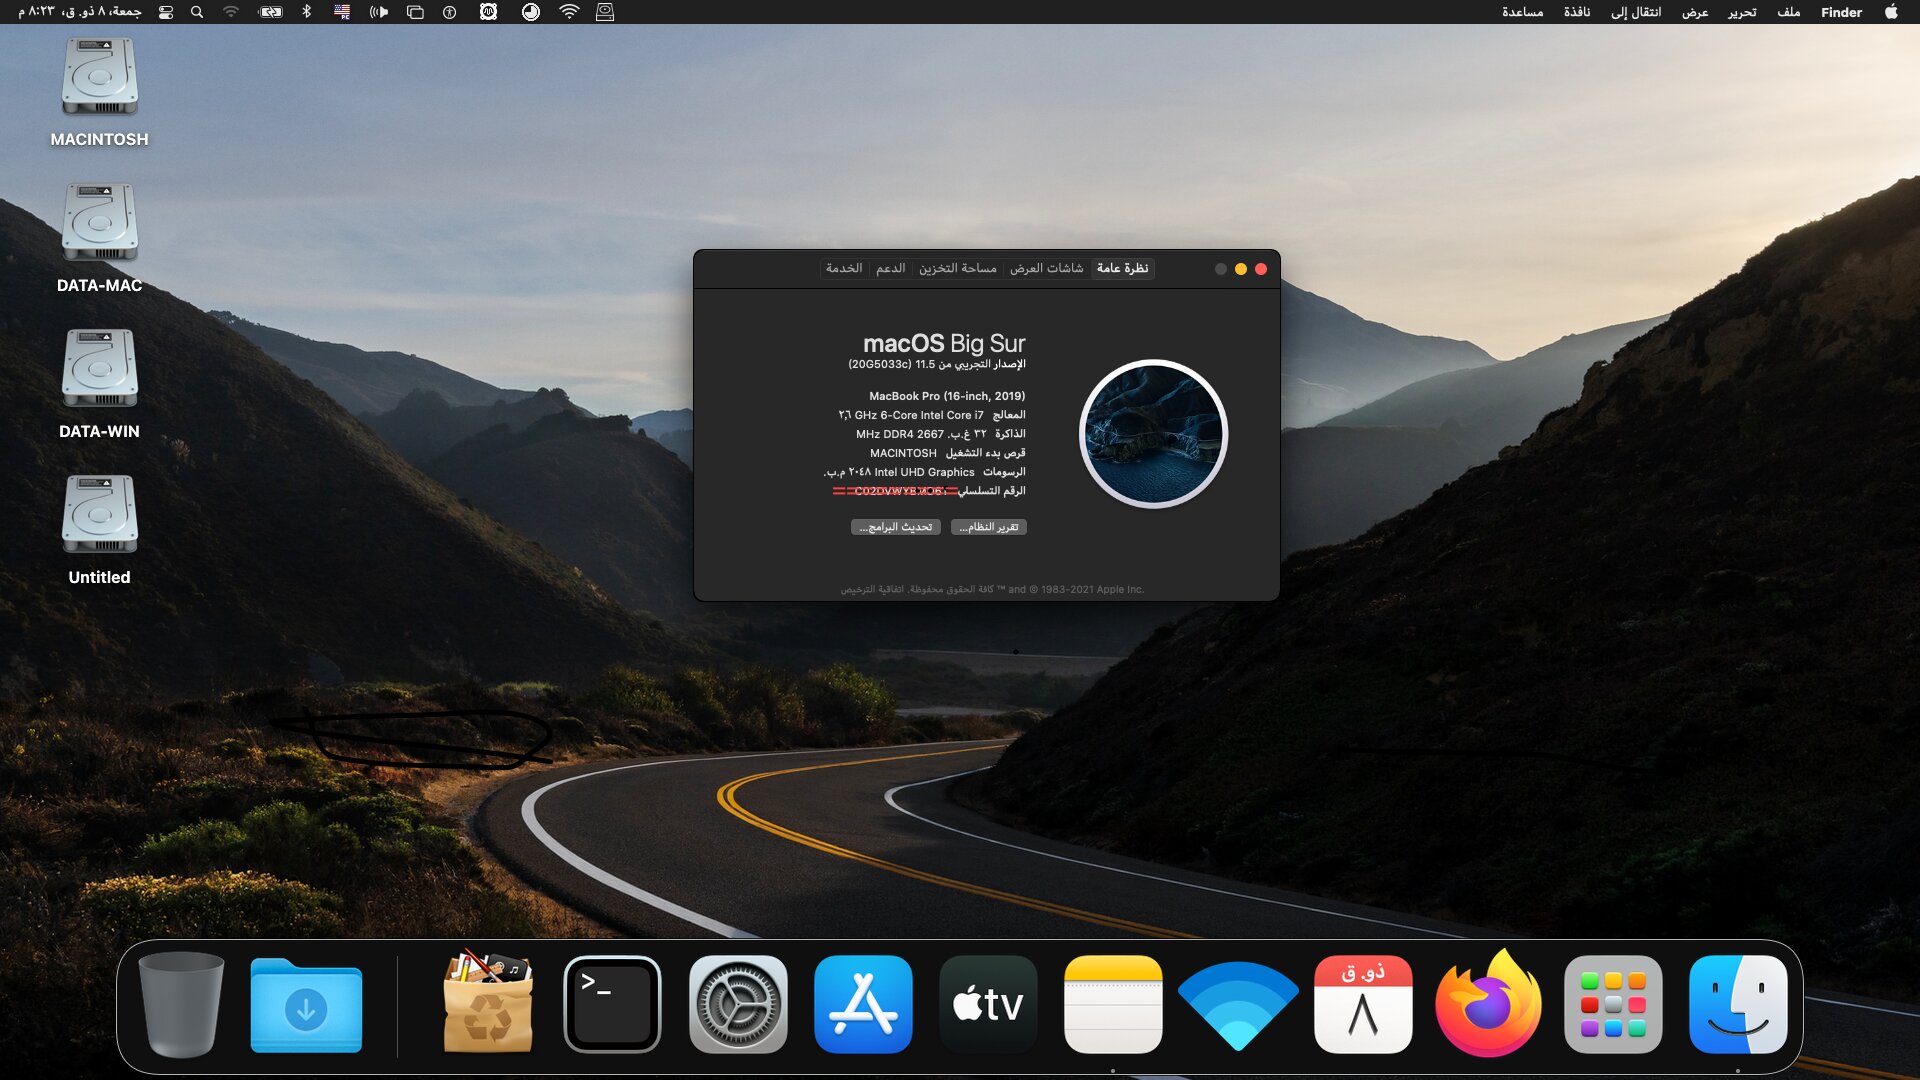Click the Bluetooth menu bar icon
This screenshot has height=1080, width=1920.
click(307, 12)
